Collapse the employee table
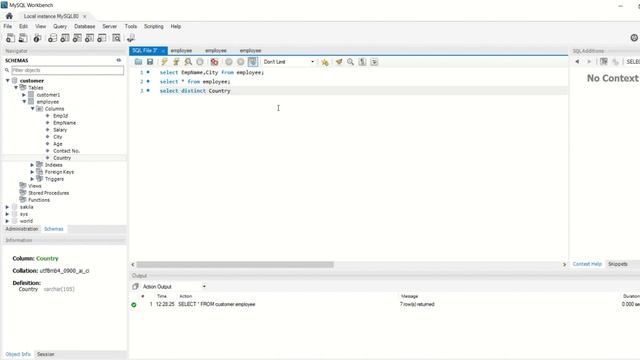 [x=24, y=102]
